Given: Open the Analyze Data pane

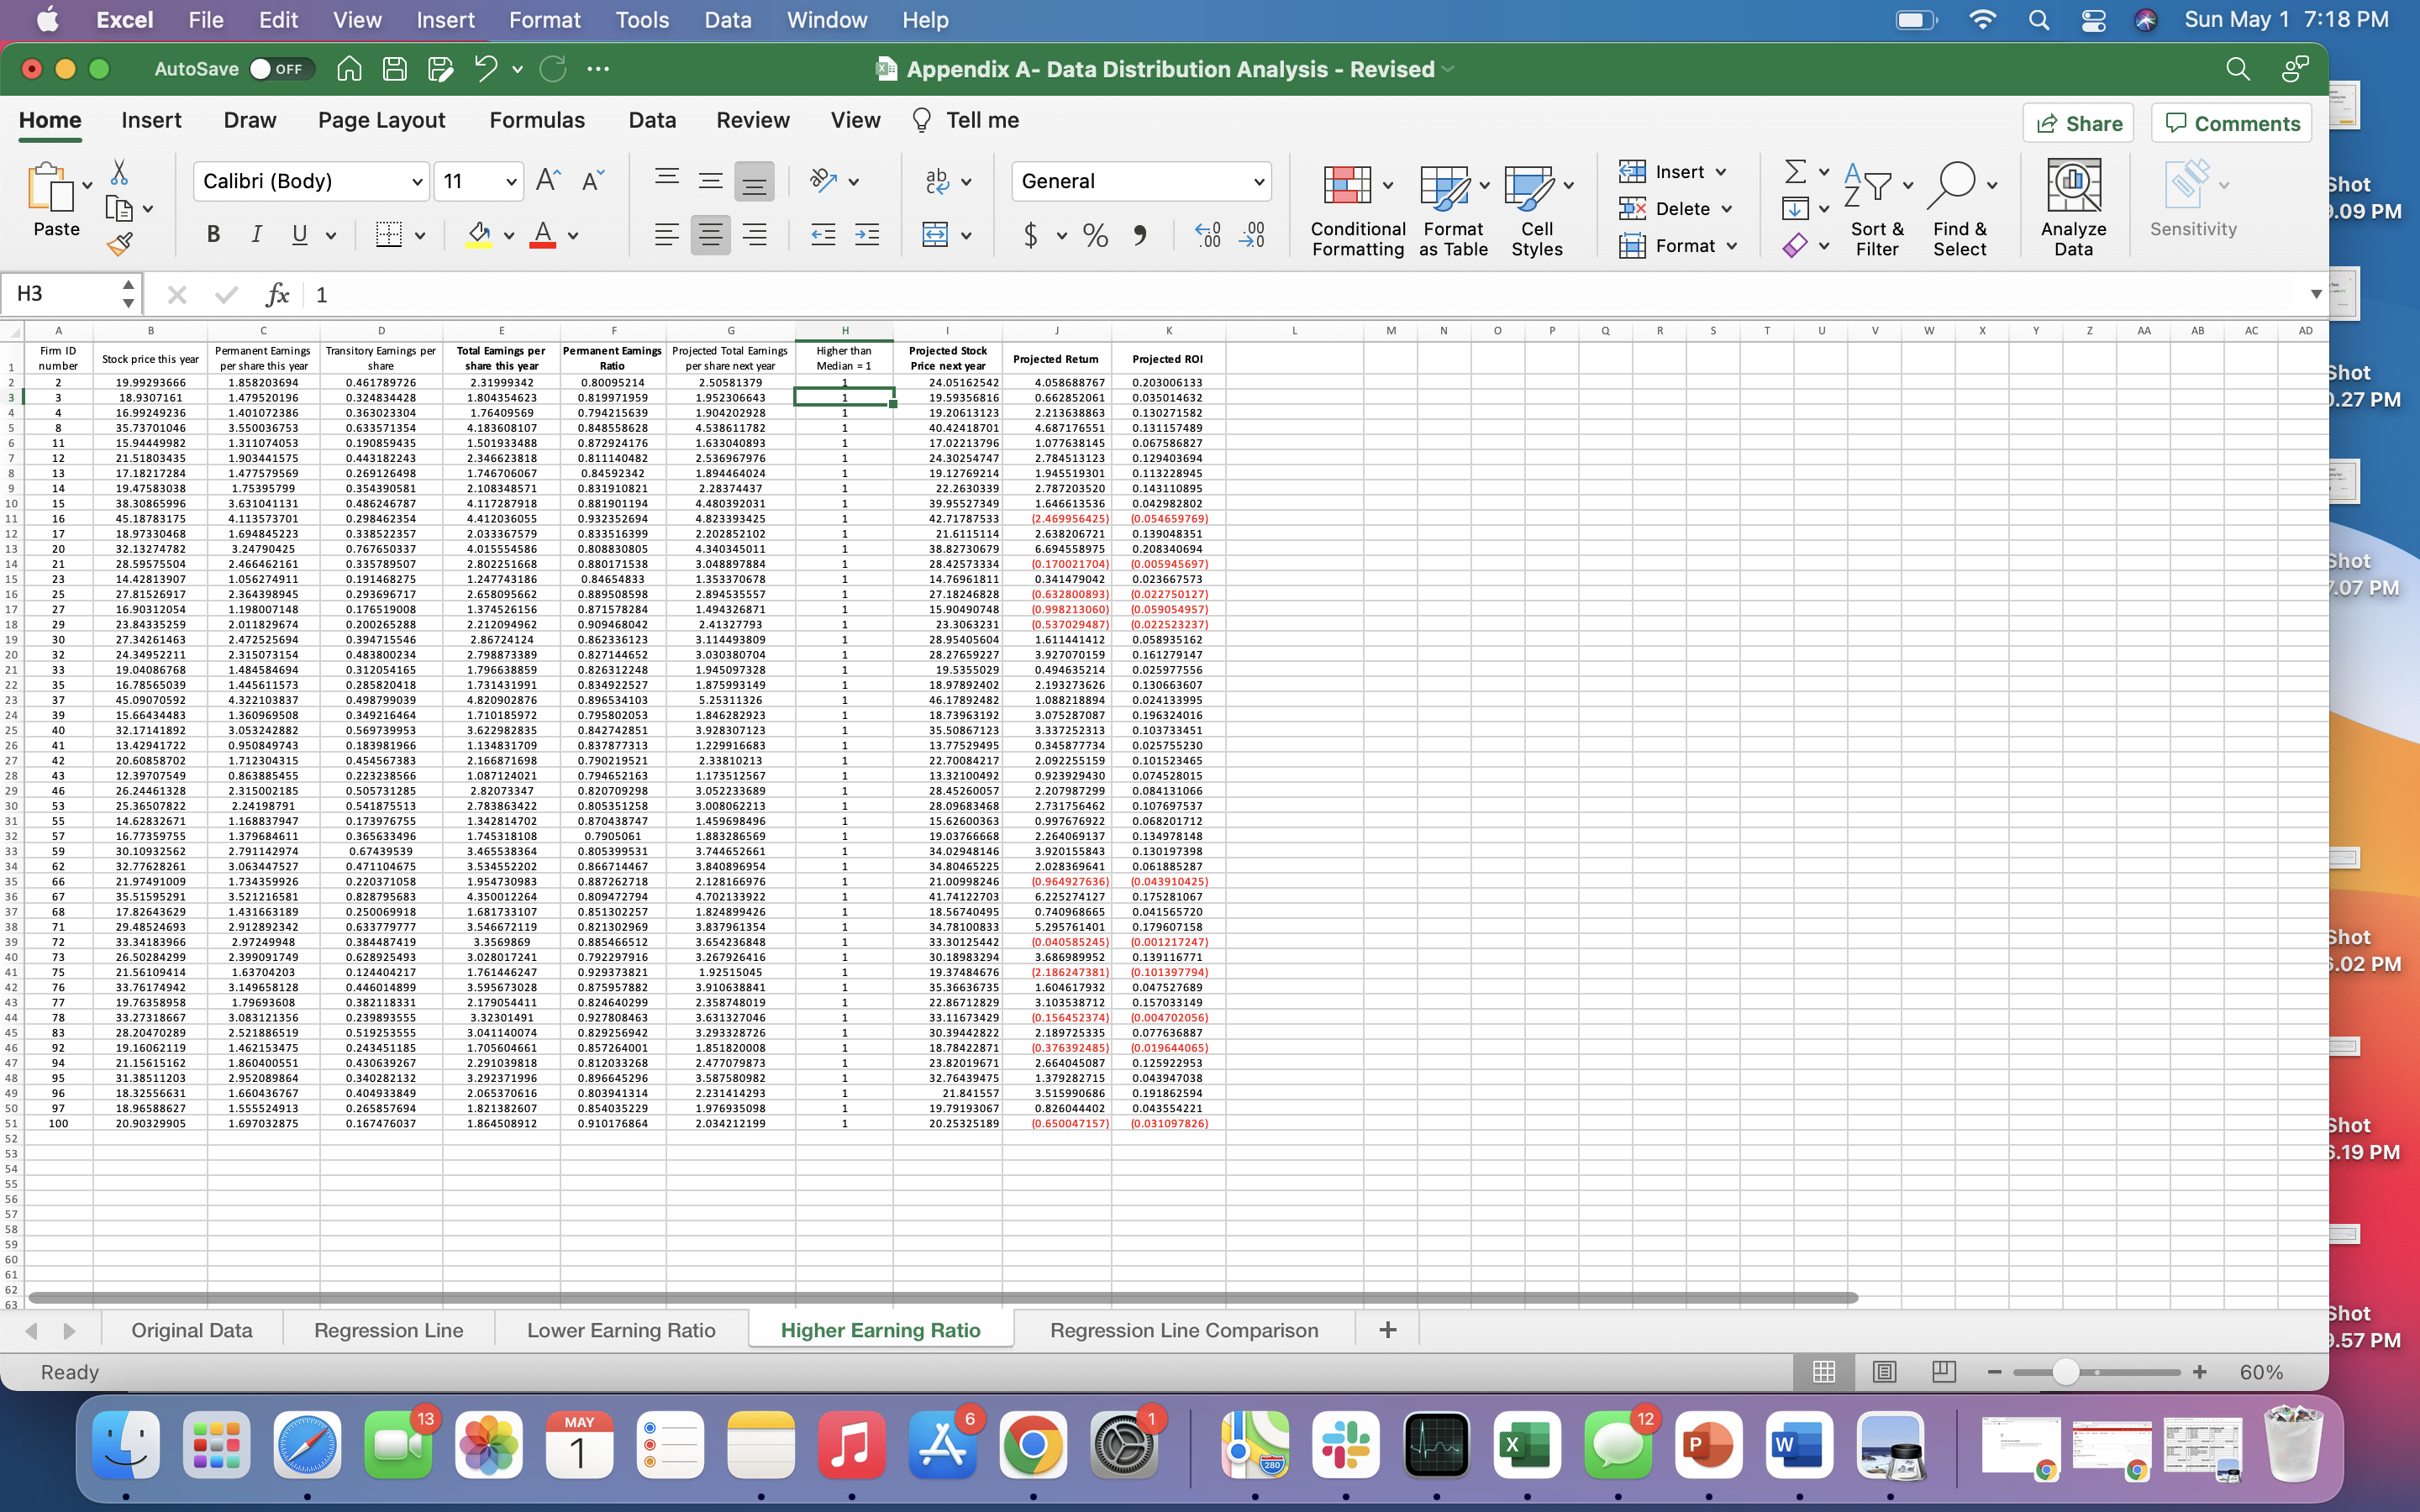Looking at the screenshot, I should (x=2073, y=205).
